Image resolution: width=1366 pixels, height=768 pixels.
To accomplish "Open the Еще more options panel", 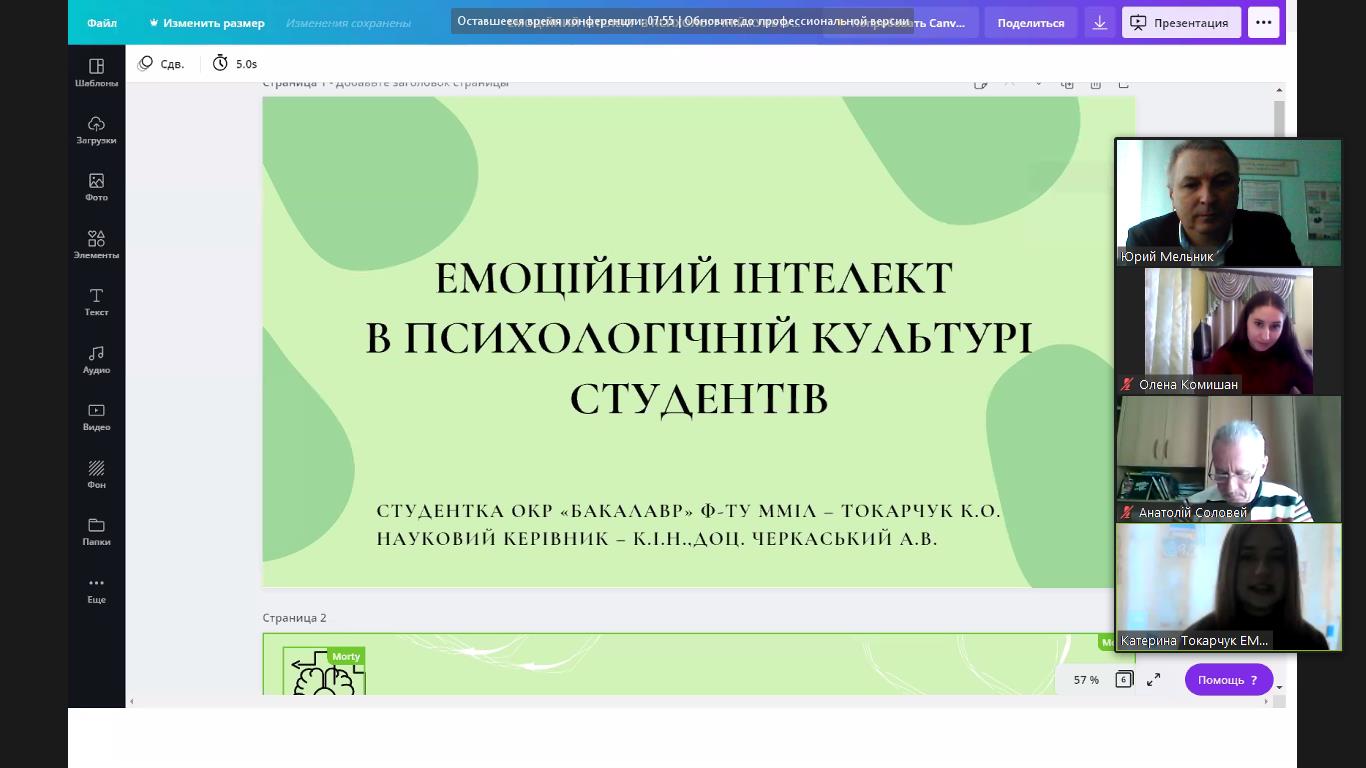I will click(x=96, y=590).
